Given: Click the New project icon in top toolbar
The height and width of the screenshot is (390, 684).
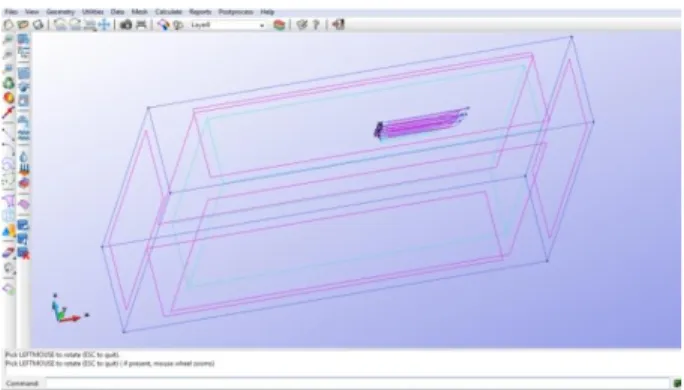Looking at the screenshot, I should [x=8, y=25].
